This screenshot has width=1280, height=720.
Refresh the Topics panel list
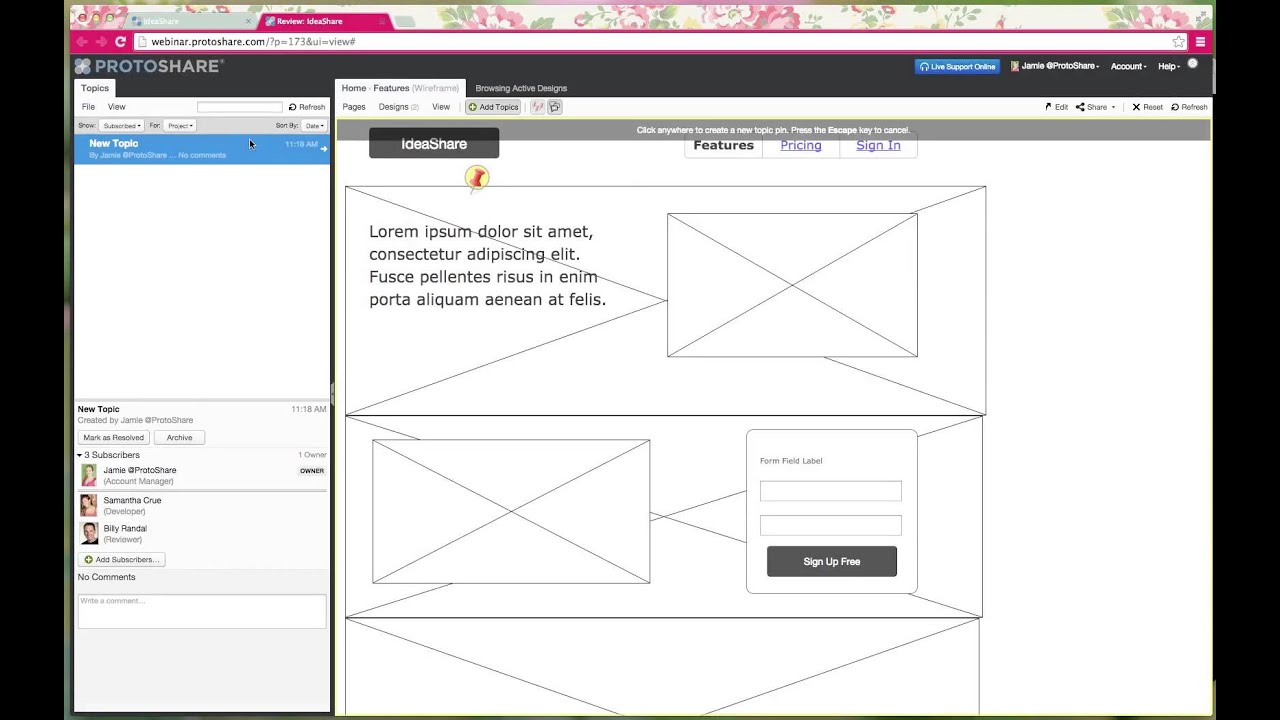[x=307, y=107]
